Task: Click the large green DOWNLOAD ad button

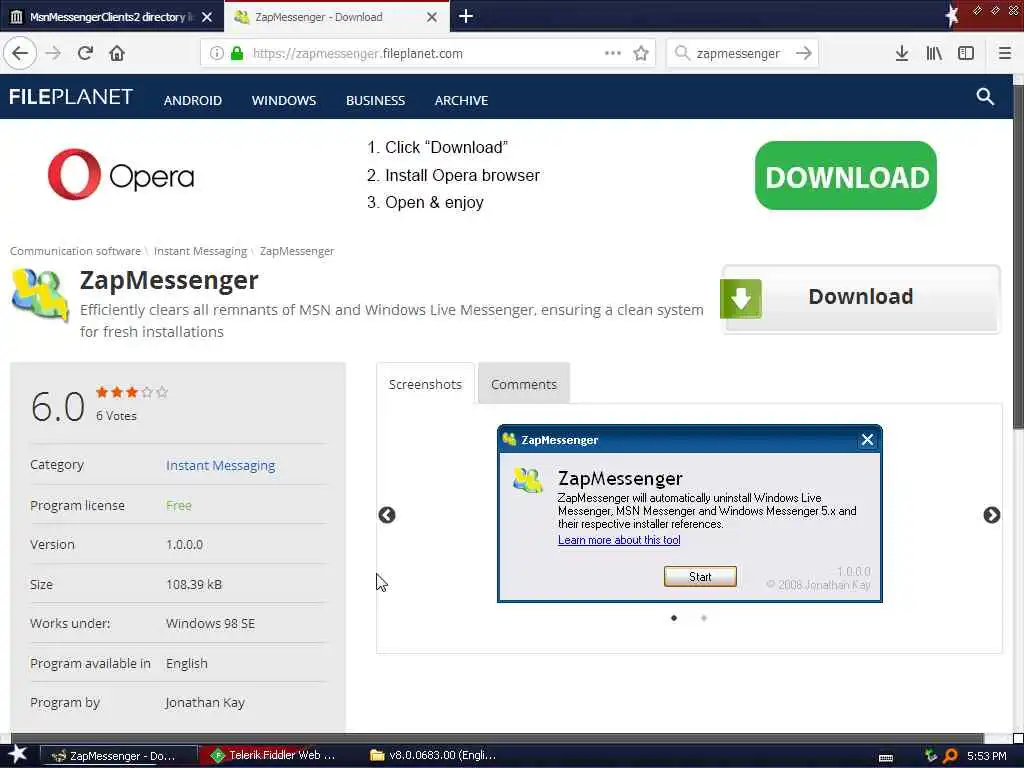Action: (846, 176)
